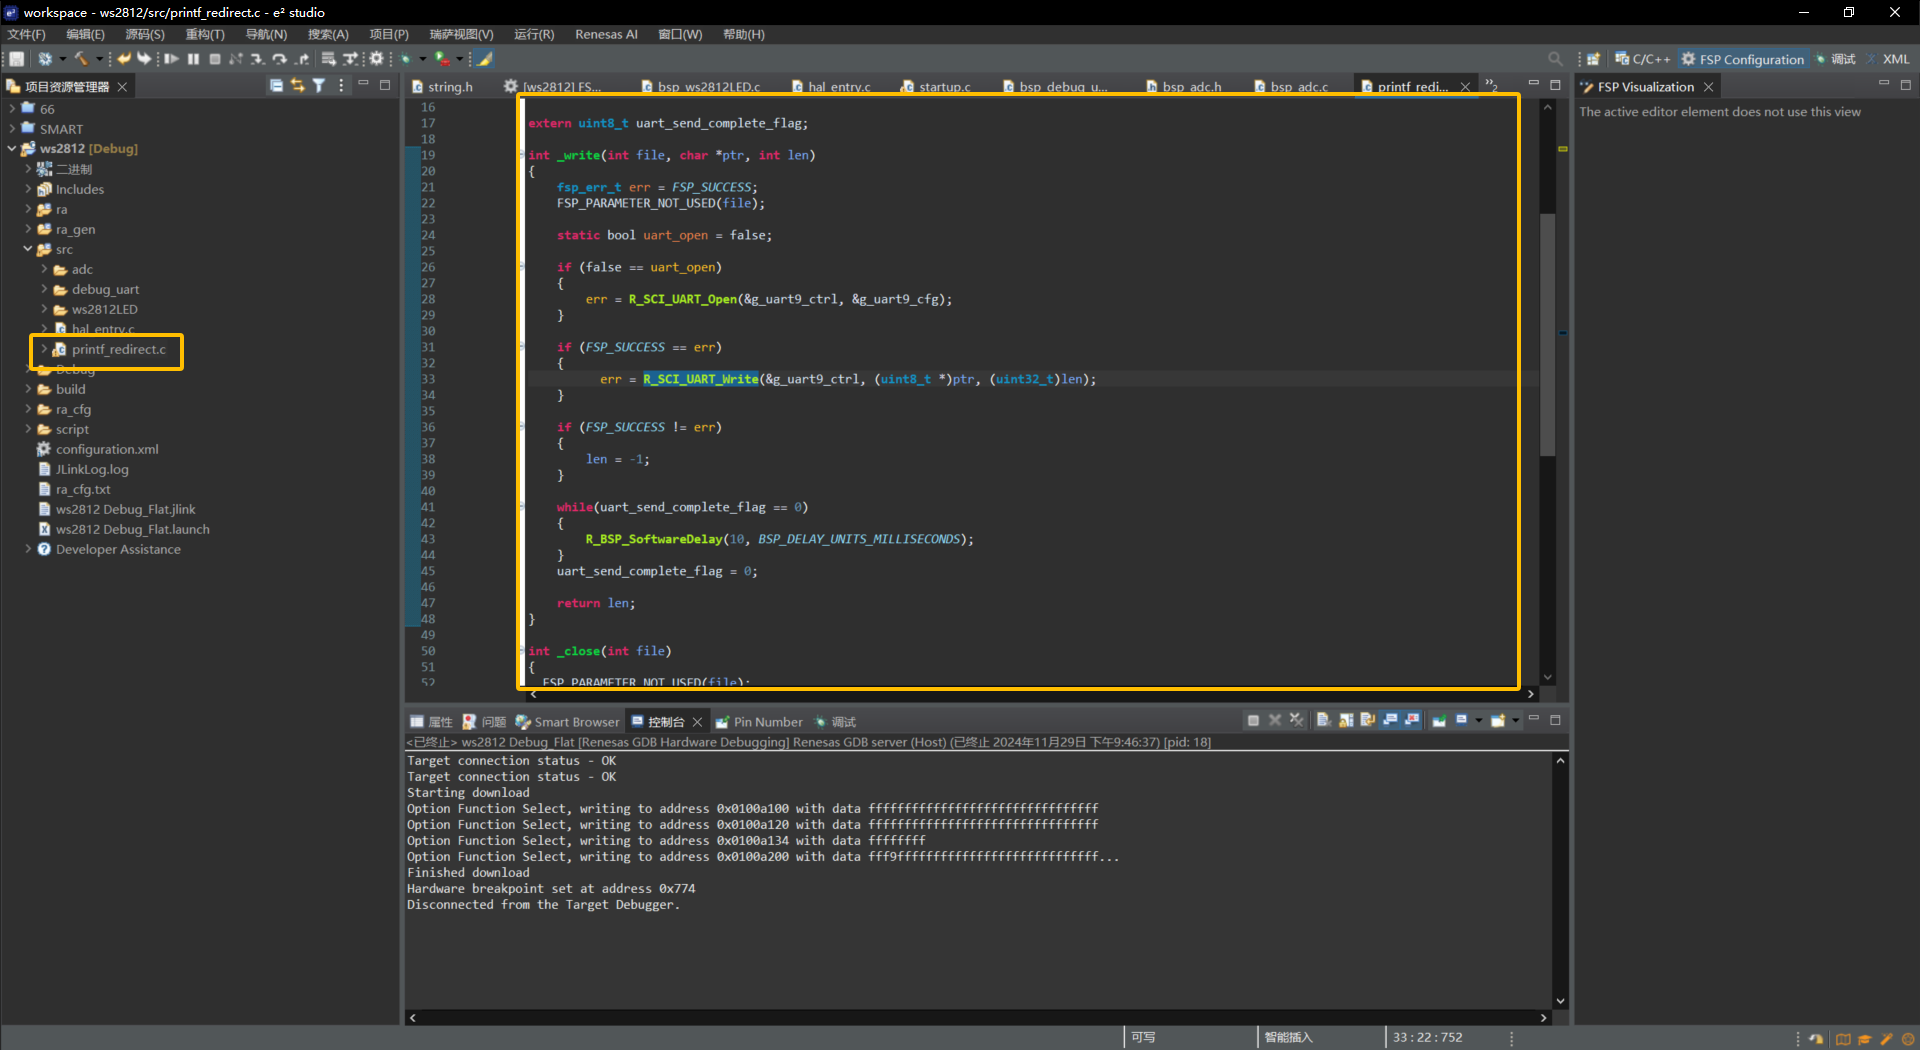Click the Open Console new console icon
Viewport: 1920px width, 1050px height.
1500,721
